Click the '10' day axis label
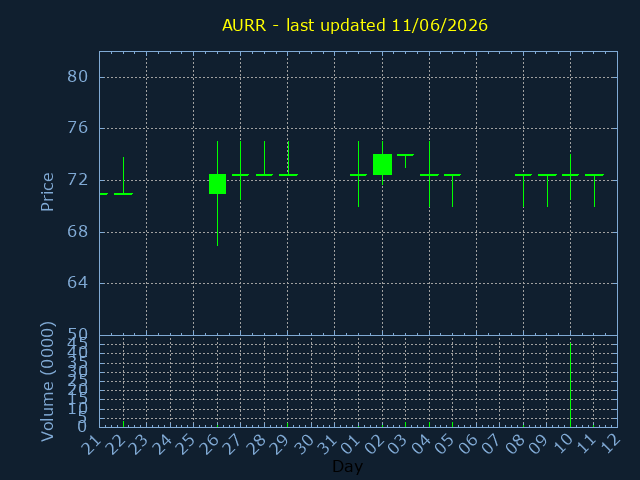The height and width of the screenshot is (480, 640). (x=562, y=444)
